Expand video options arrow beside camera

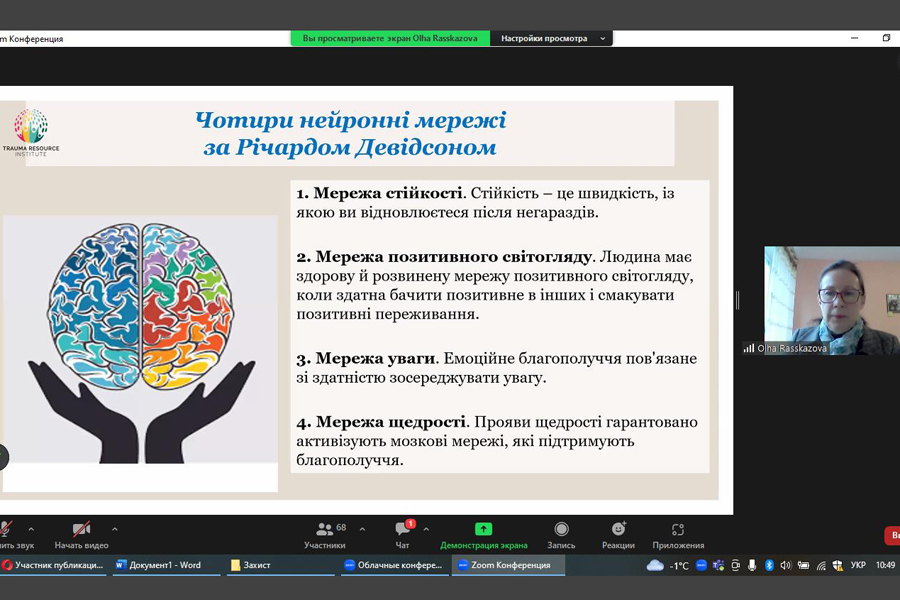click(115, 529)
